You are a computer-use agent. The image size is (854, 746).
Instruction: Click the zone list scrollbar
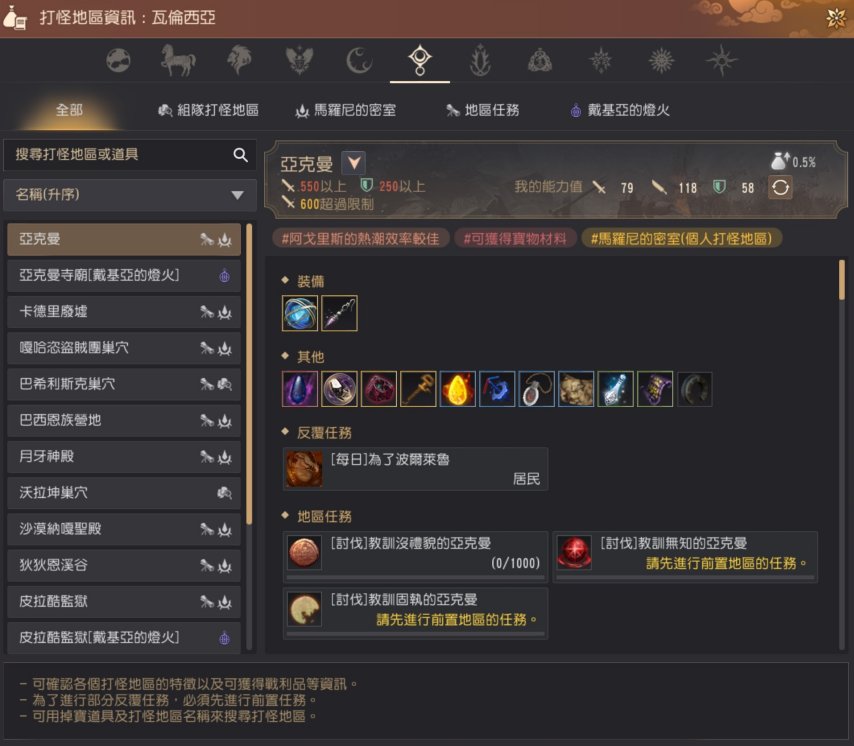pyautogui.click(x=249, y=374)
